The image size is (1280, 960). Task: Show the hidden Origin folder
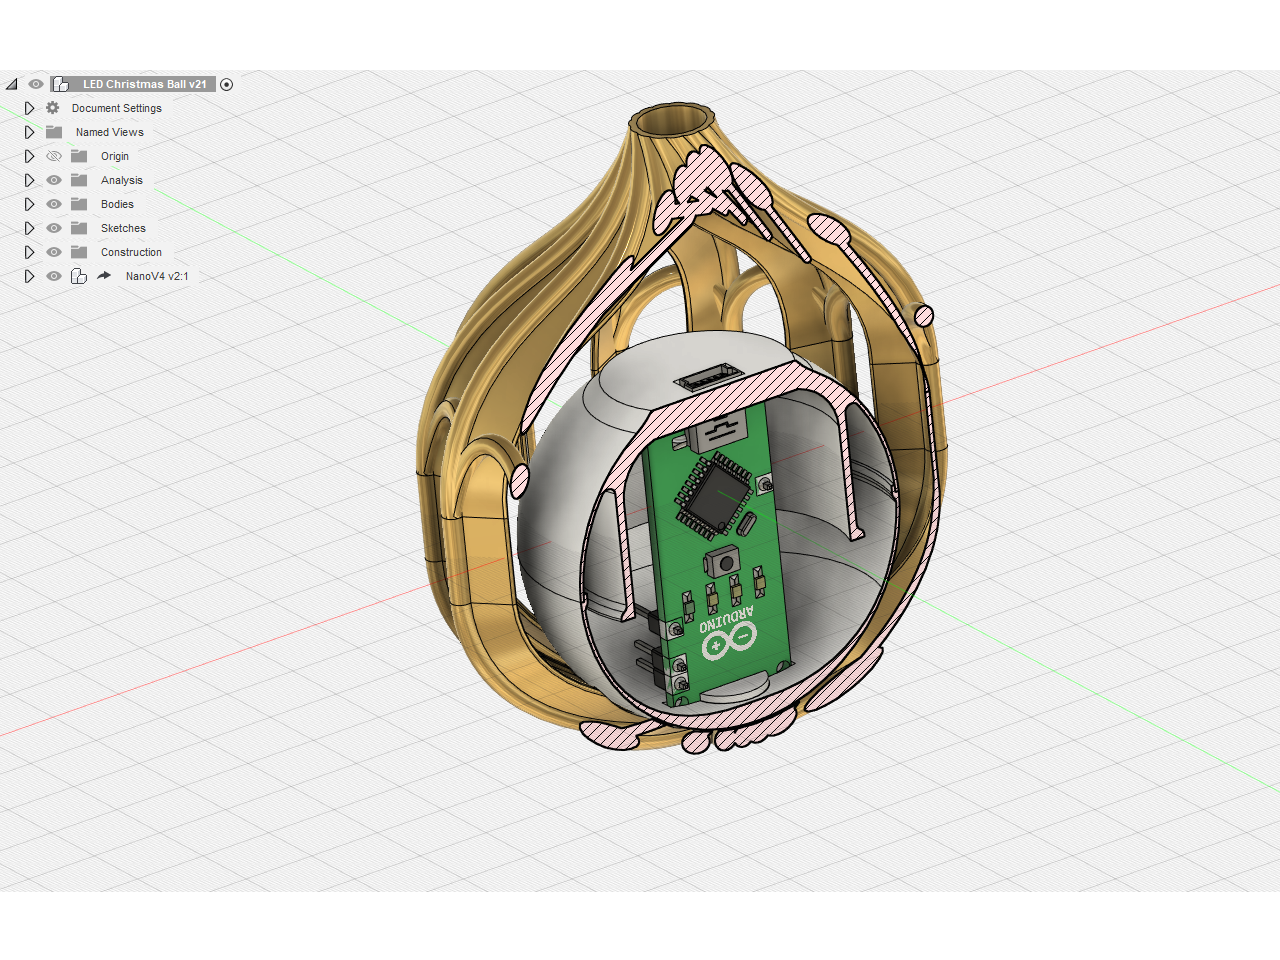click(x=54, y=156)
